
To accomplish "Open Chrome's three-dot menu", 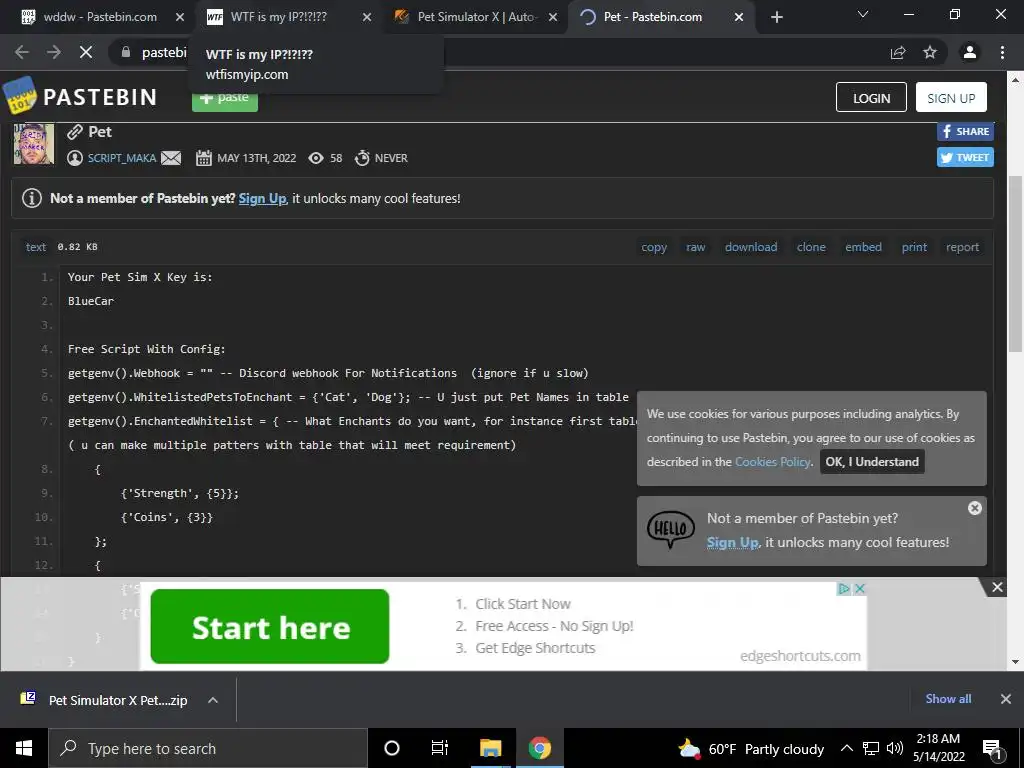I will pos(1002,52).
